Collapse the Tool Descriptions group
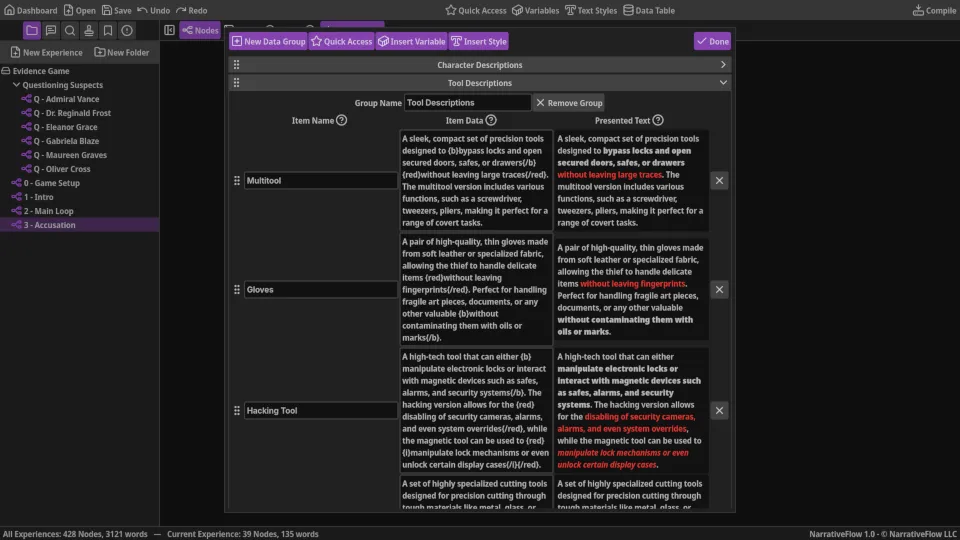The width and height of the screenshot is (960, 540). (723, 83)
